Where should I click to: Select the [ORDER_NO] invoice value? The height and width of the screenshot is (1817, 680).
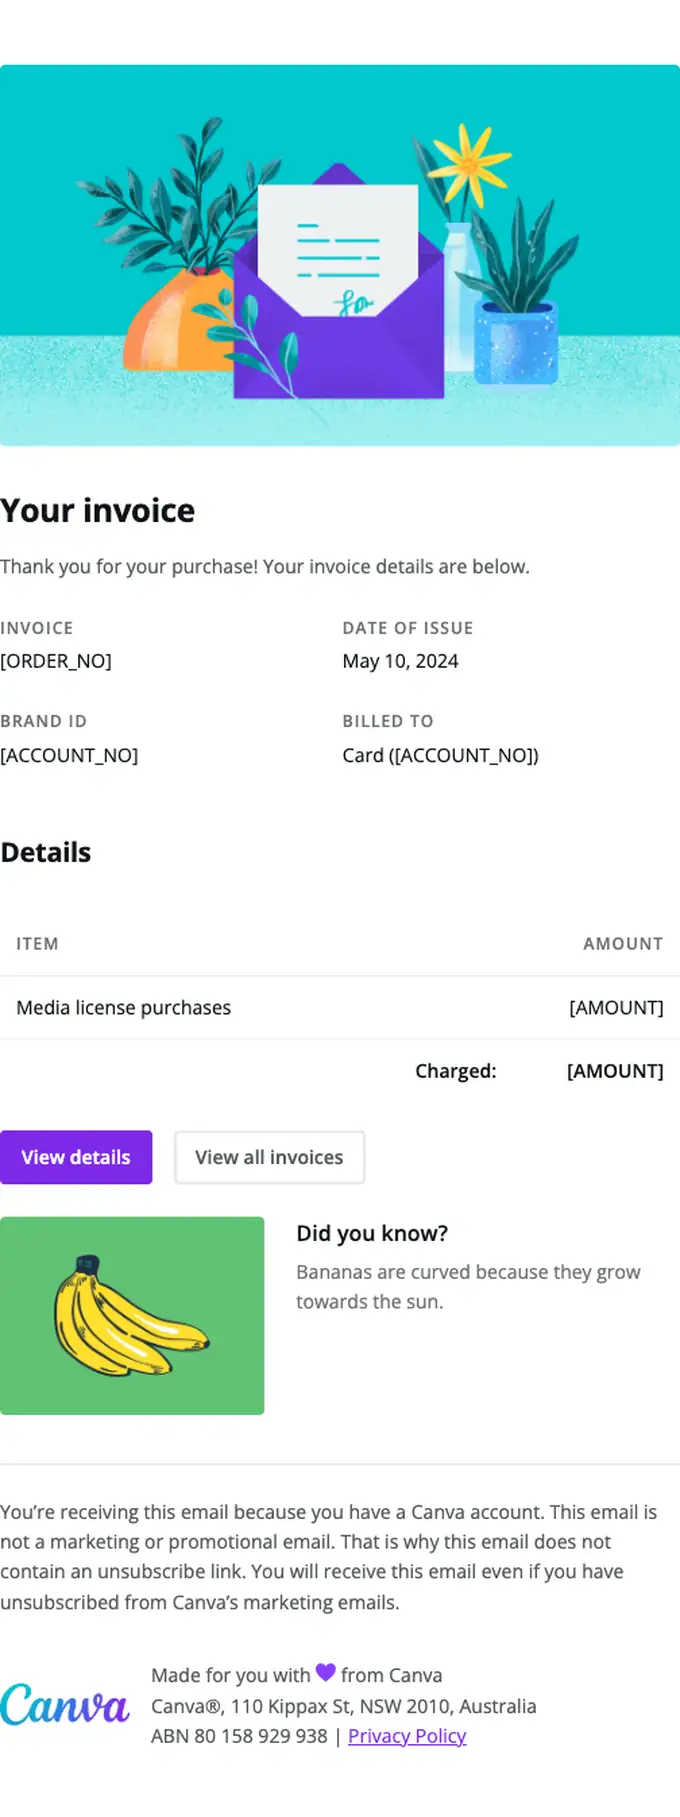click(x=56, y=661)
